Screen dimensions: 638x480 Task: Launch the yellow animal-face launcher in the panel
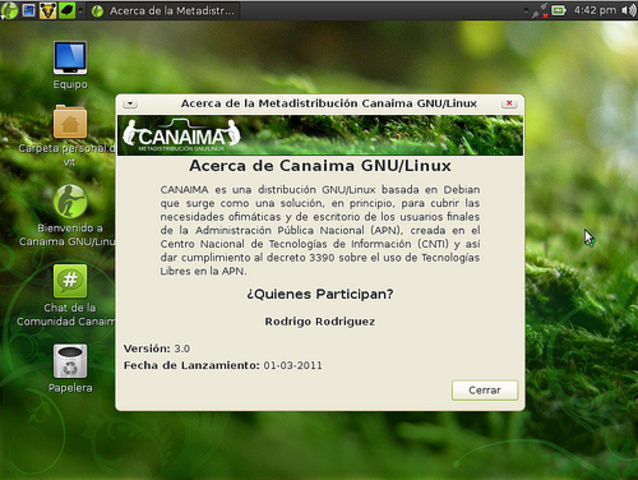coord(48,11)
